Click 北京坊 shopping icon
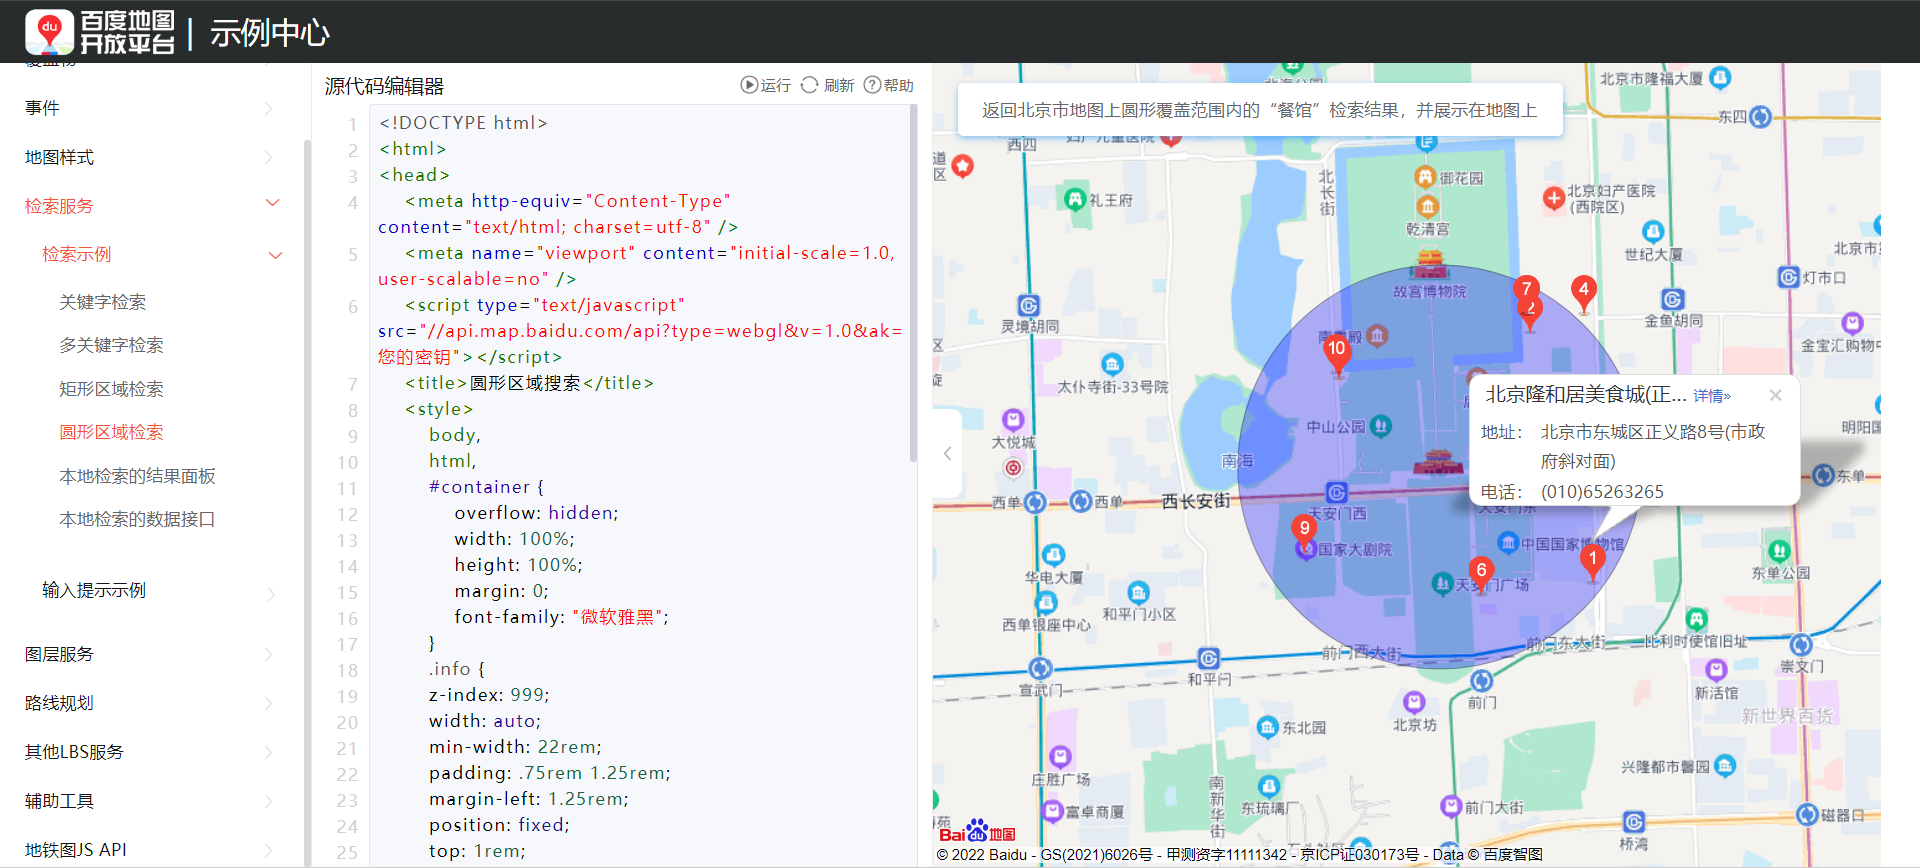The width and height of the screenshot is (1920, 868). click(x=1414, y=702)
